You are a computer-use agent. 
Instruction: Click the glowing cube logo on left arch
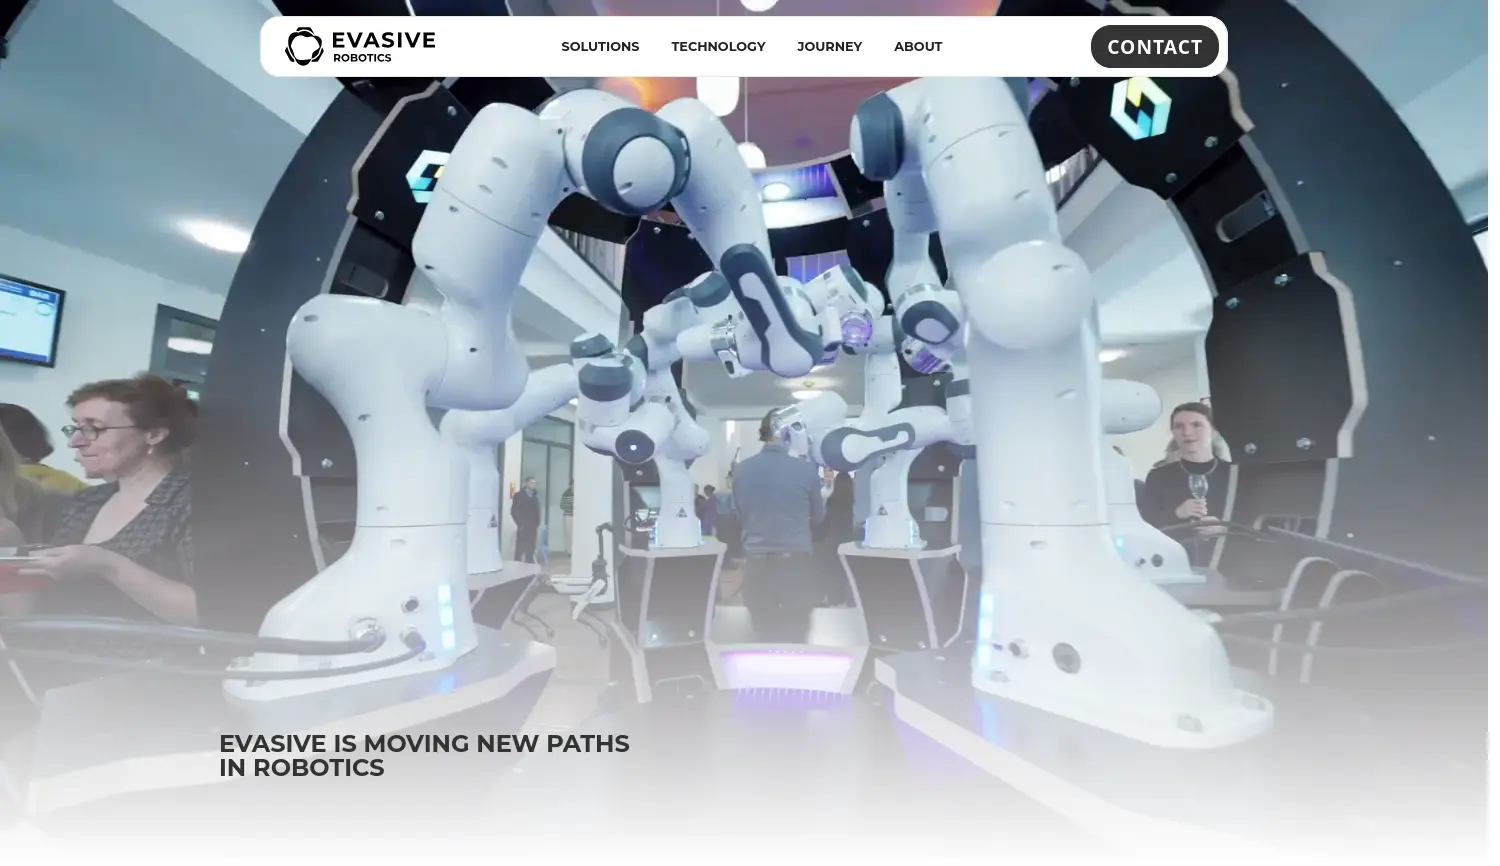(427, 174)
